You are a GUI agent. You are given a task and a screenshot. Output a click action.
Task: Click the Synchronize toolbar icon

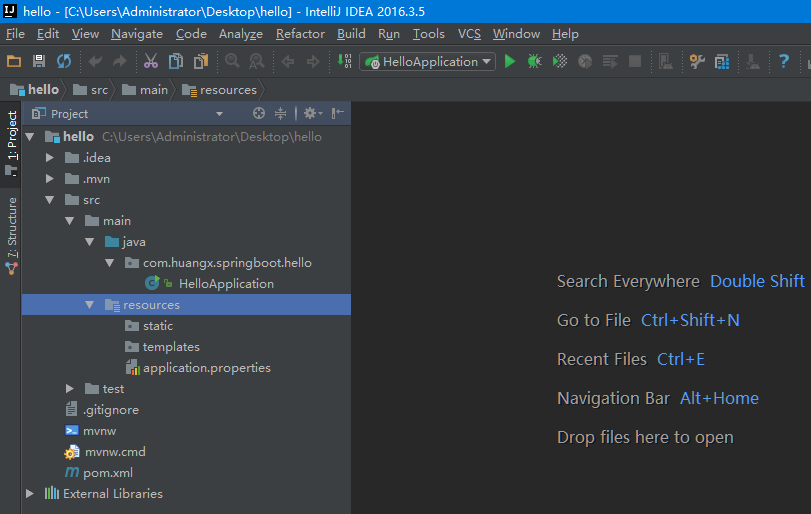[x=64, y=62]
